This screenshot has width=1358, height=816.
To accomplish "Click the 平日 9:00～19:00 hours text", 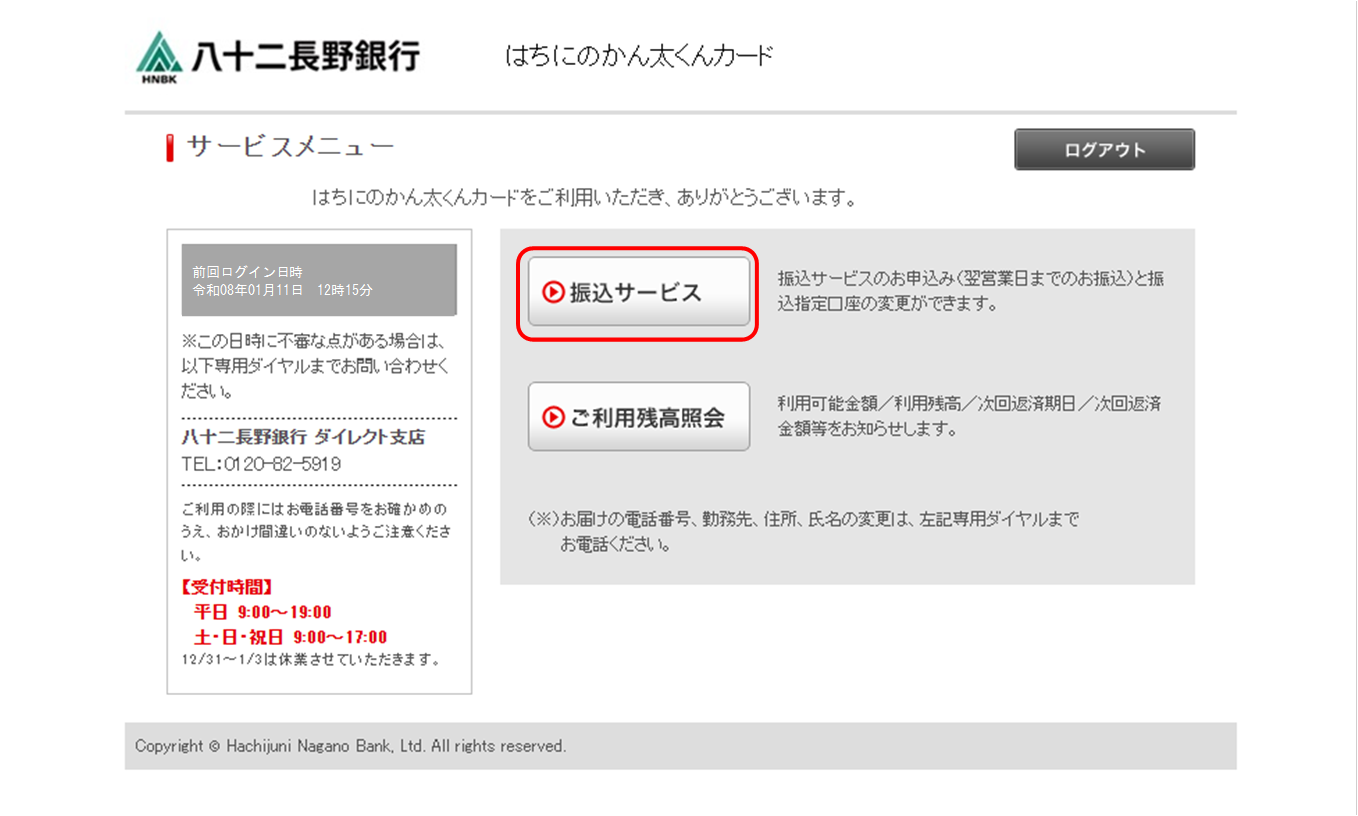I will pos(262,612).
